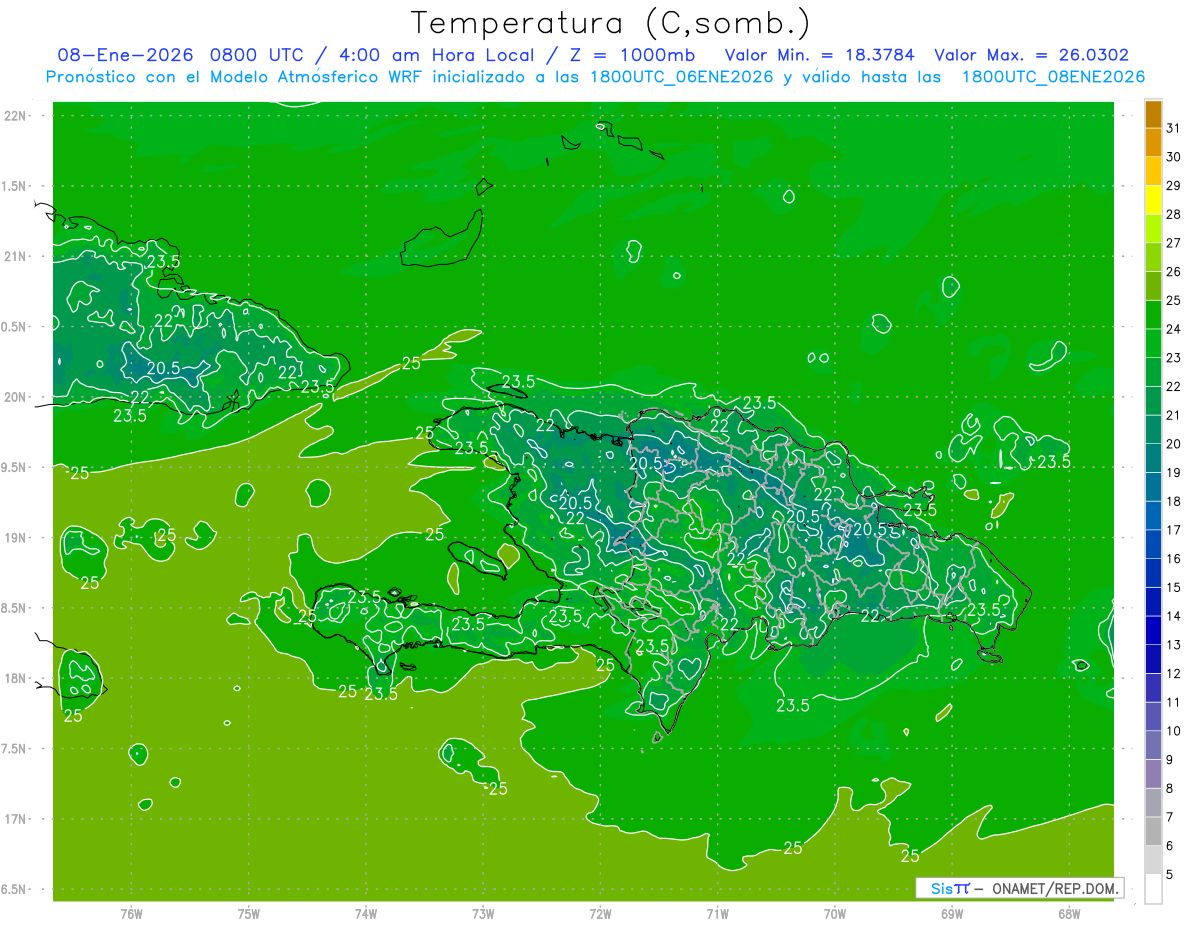The image size is (1200, 927).
Task: Click the 21N latitude axis label
Action: coord(15,257)
